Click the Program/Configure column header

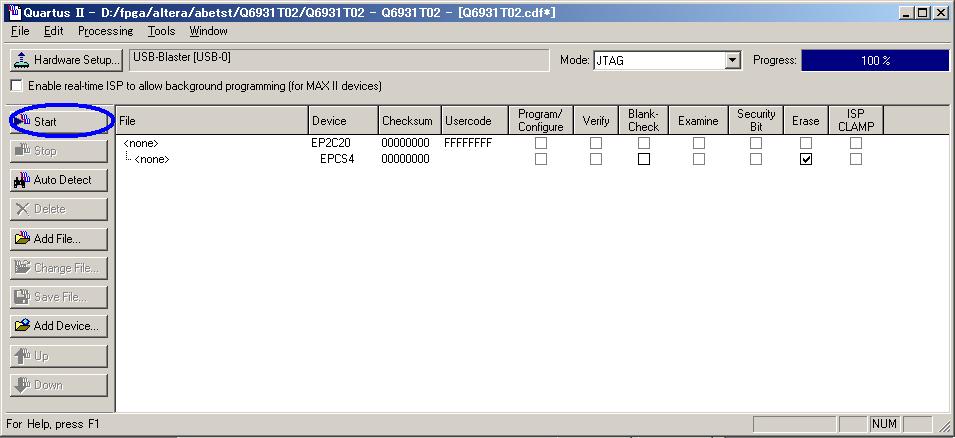[x=541, y=121]
